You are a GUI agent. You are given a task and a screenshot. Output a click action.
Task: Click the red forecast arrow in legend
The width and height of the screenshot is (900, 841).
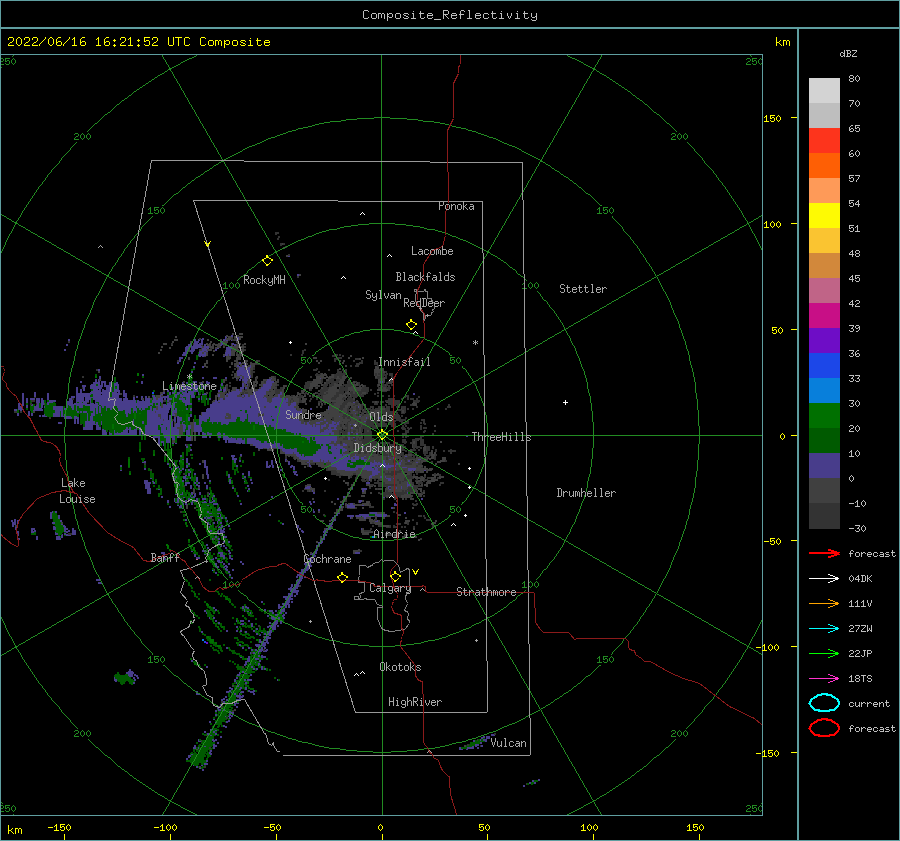[x=824, y=553]
